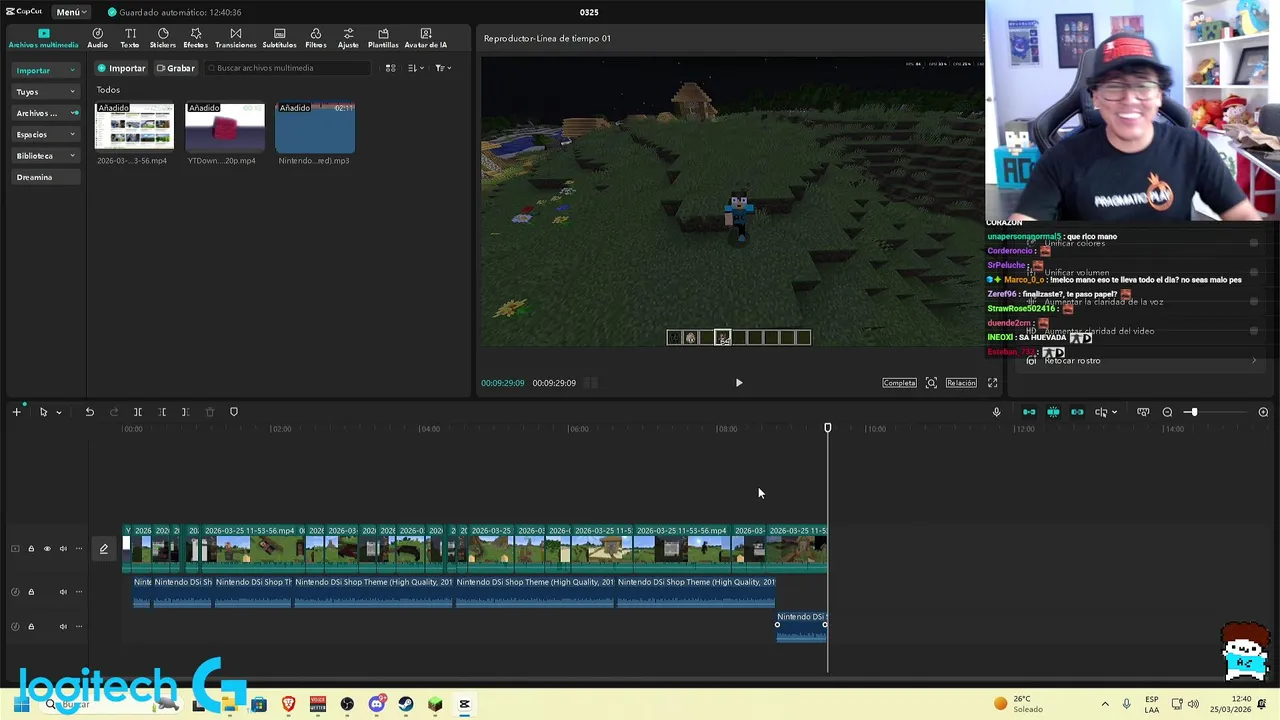The width and height of the screenshot is (1280, 720).
Task: Toggle grid view of media files
Action: 390,68
